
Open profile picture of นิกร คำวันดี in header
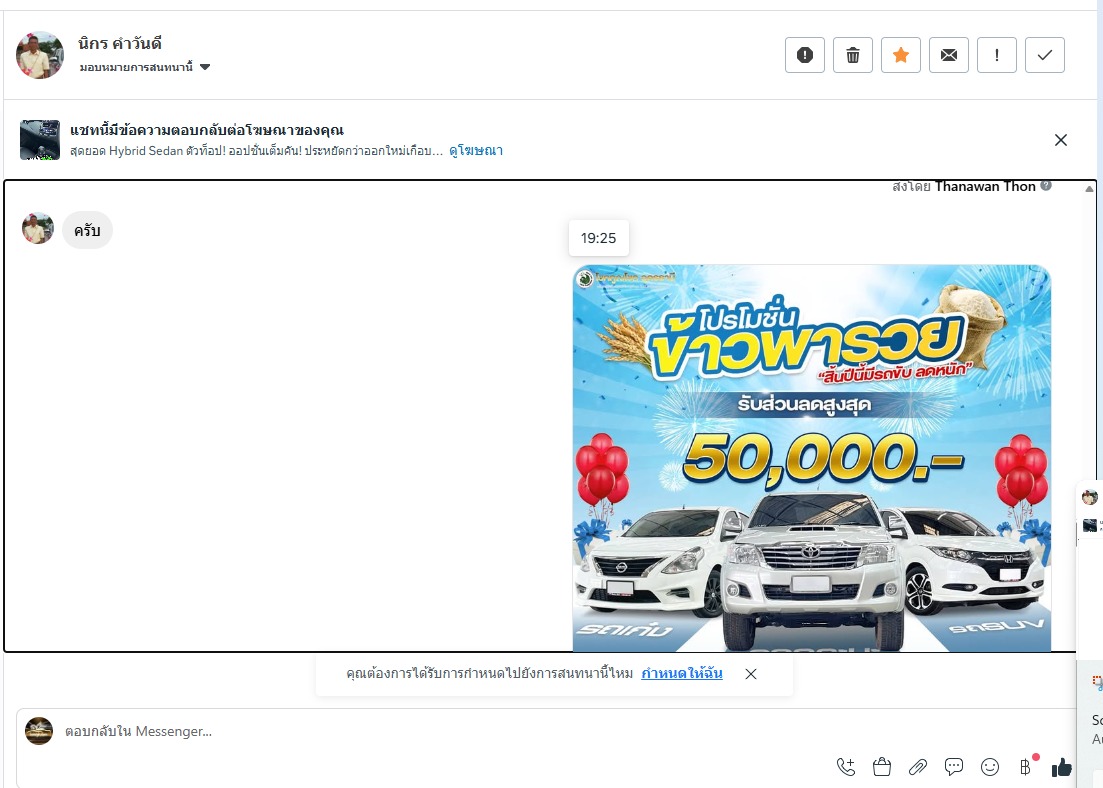(x=40, y=55)
